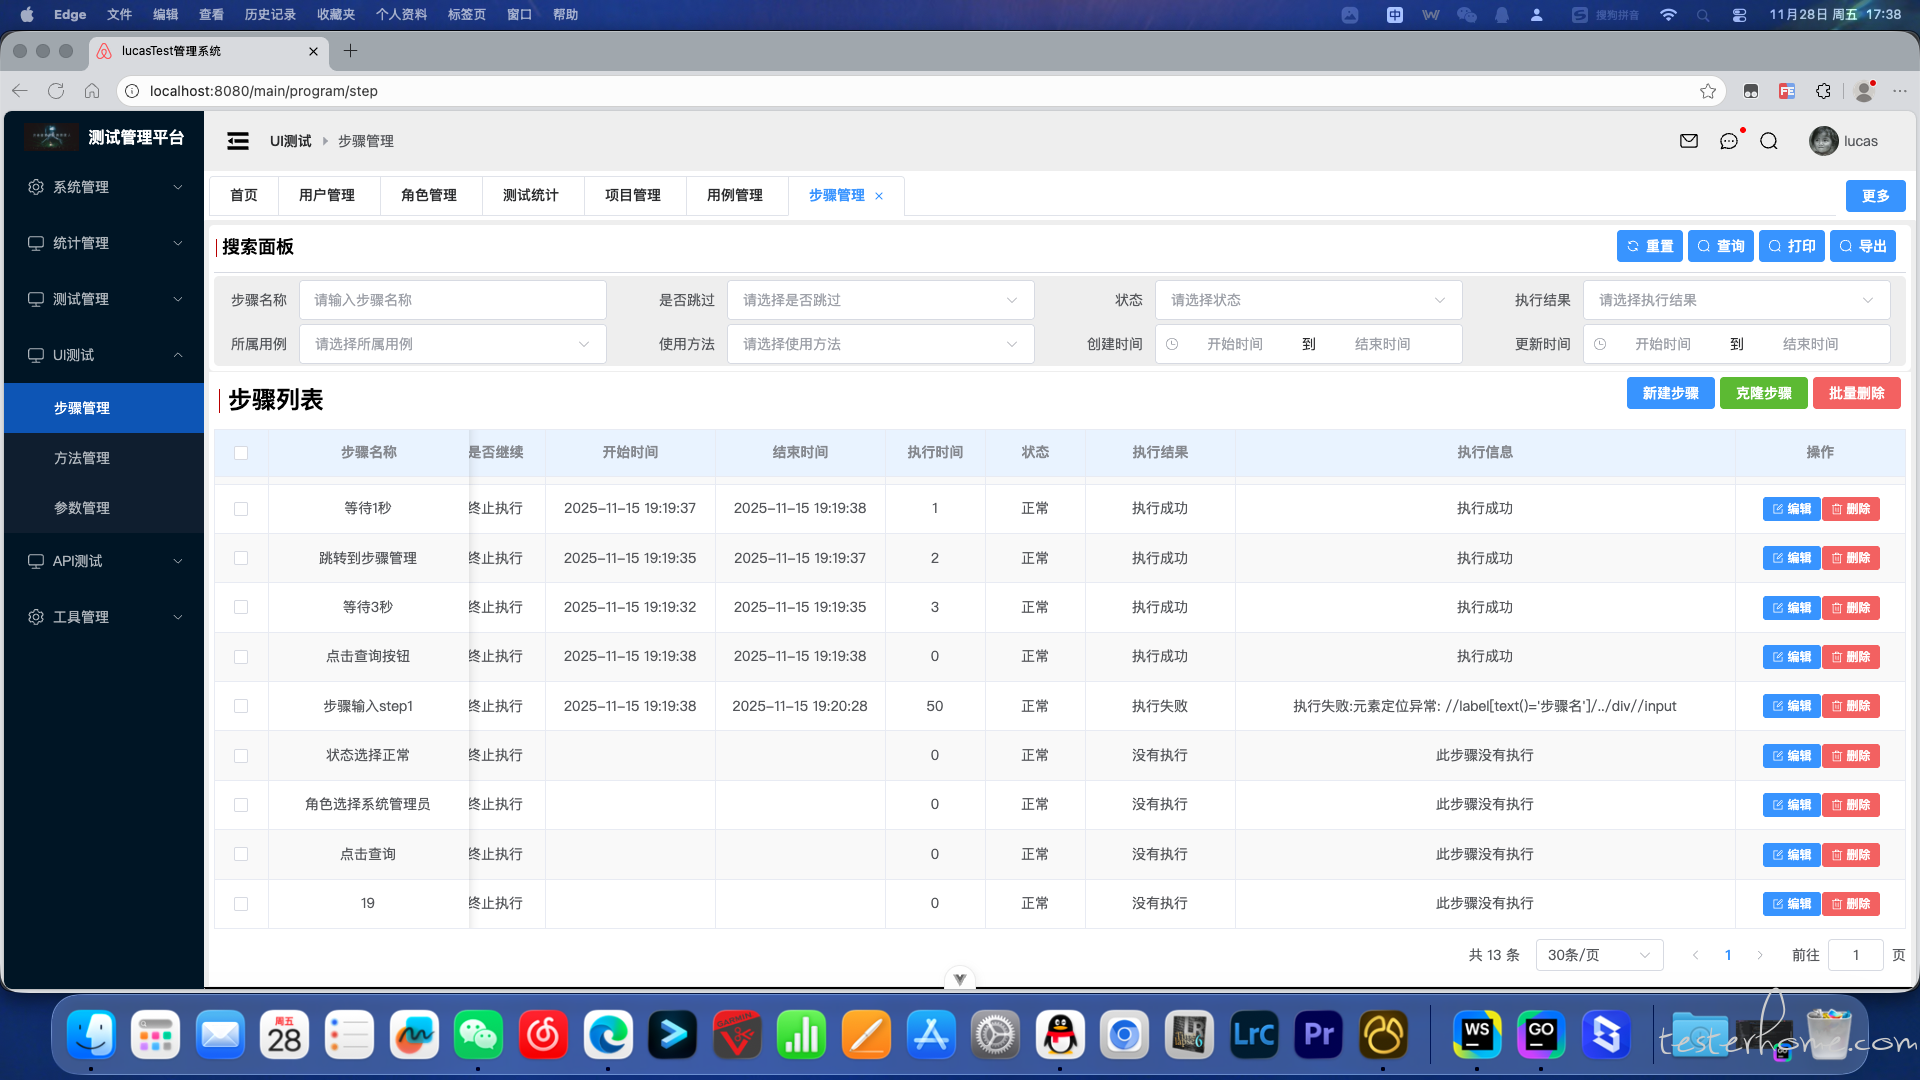Open 方法管理 in the sidebar
The image size is (1920, 1080).
tap(82, 458)
